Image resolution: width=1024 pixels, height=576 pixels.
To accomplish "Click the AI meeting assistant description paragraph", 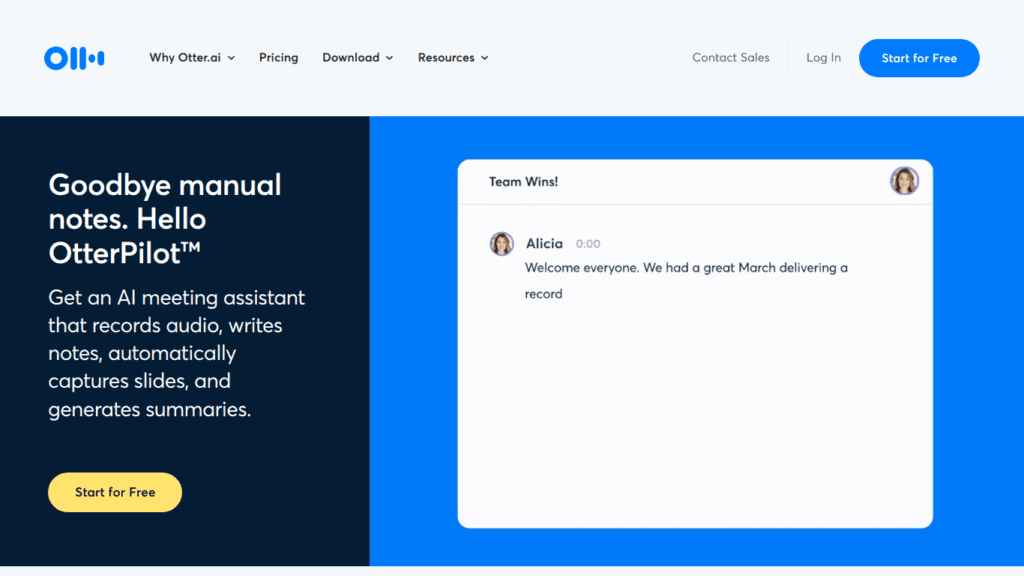I will (176, 354).
